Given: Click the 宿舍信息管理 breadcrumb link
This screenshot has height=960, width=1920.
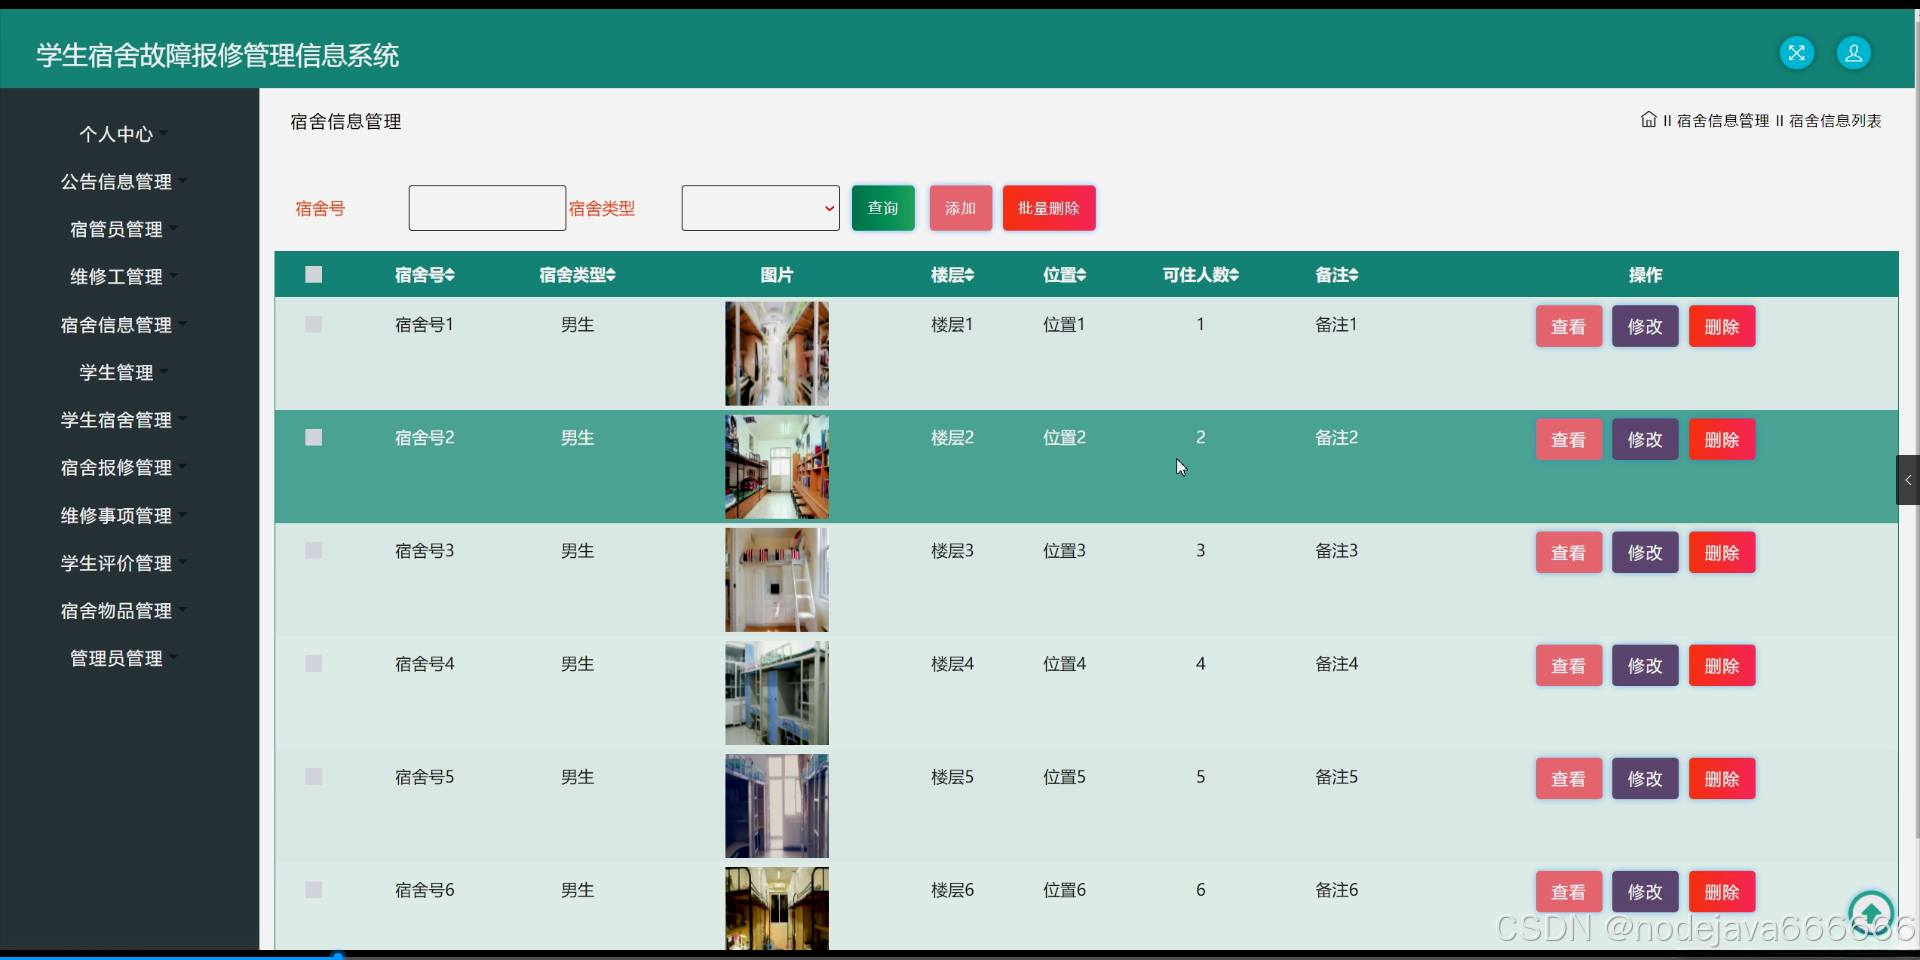Looking at the screenshot, I should pos(1723,121).
